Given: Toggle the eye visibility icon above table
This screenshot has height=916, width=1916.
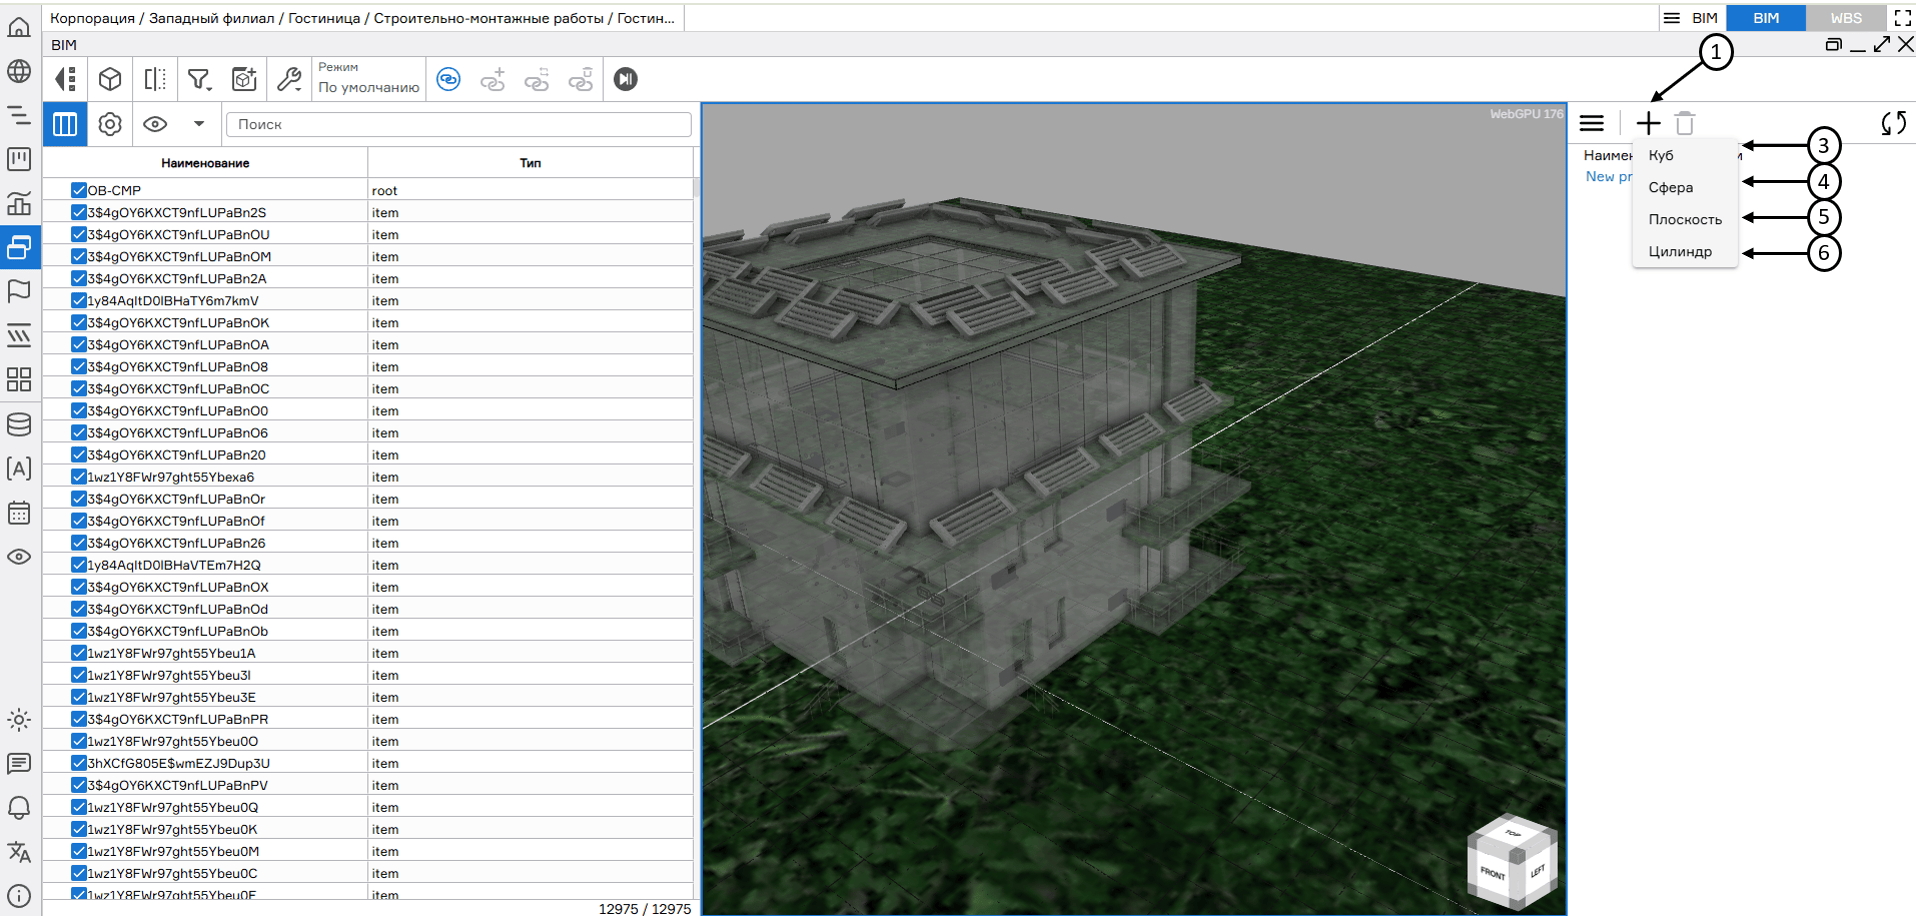Looking at the screenshot, I should (155, 124).
